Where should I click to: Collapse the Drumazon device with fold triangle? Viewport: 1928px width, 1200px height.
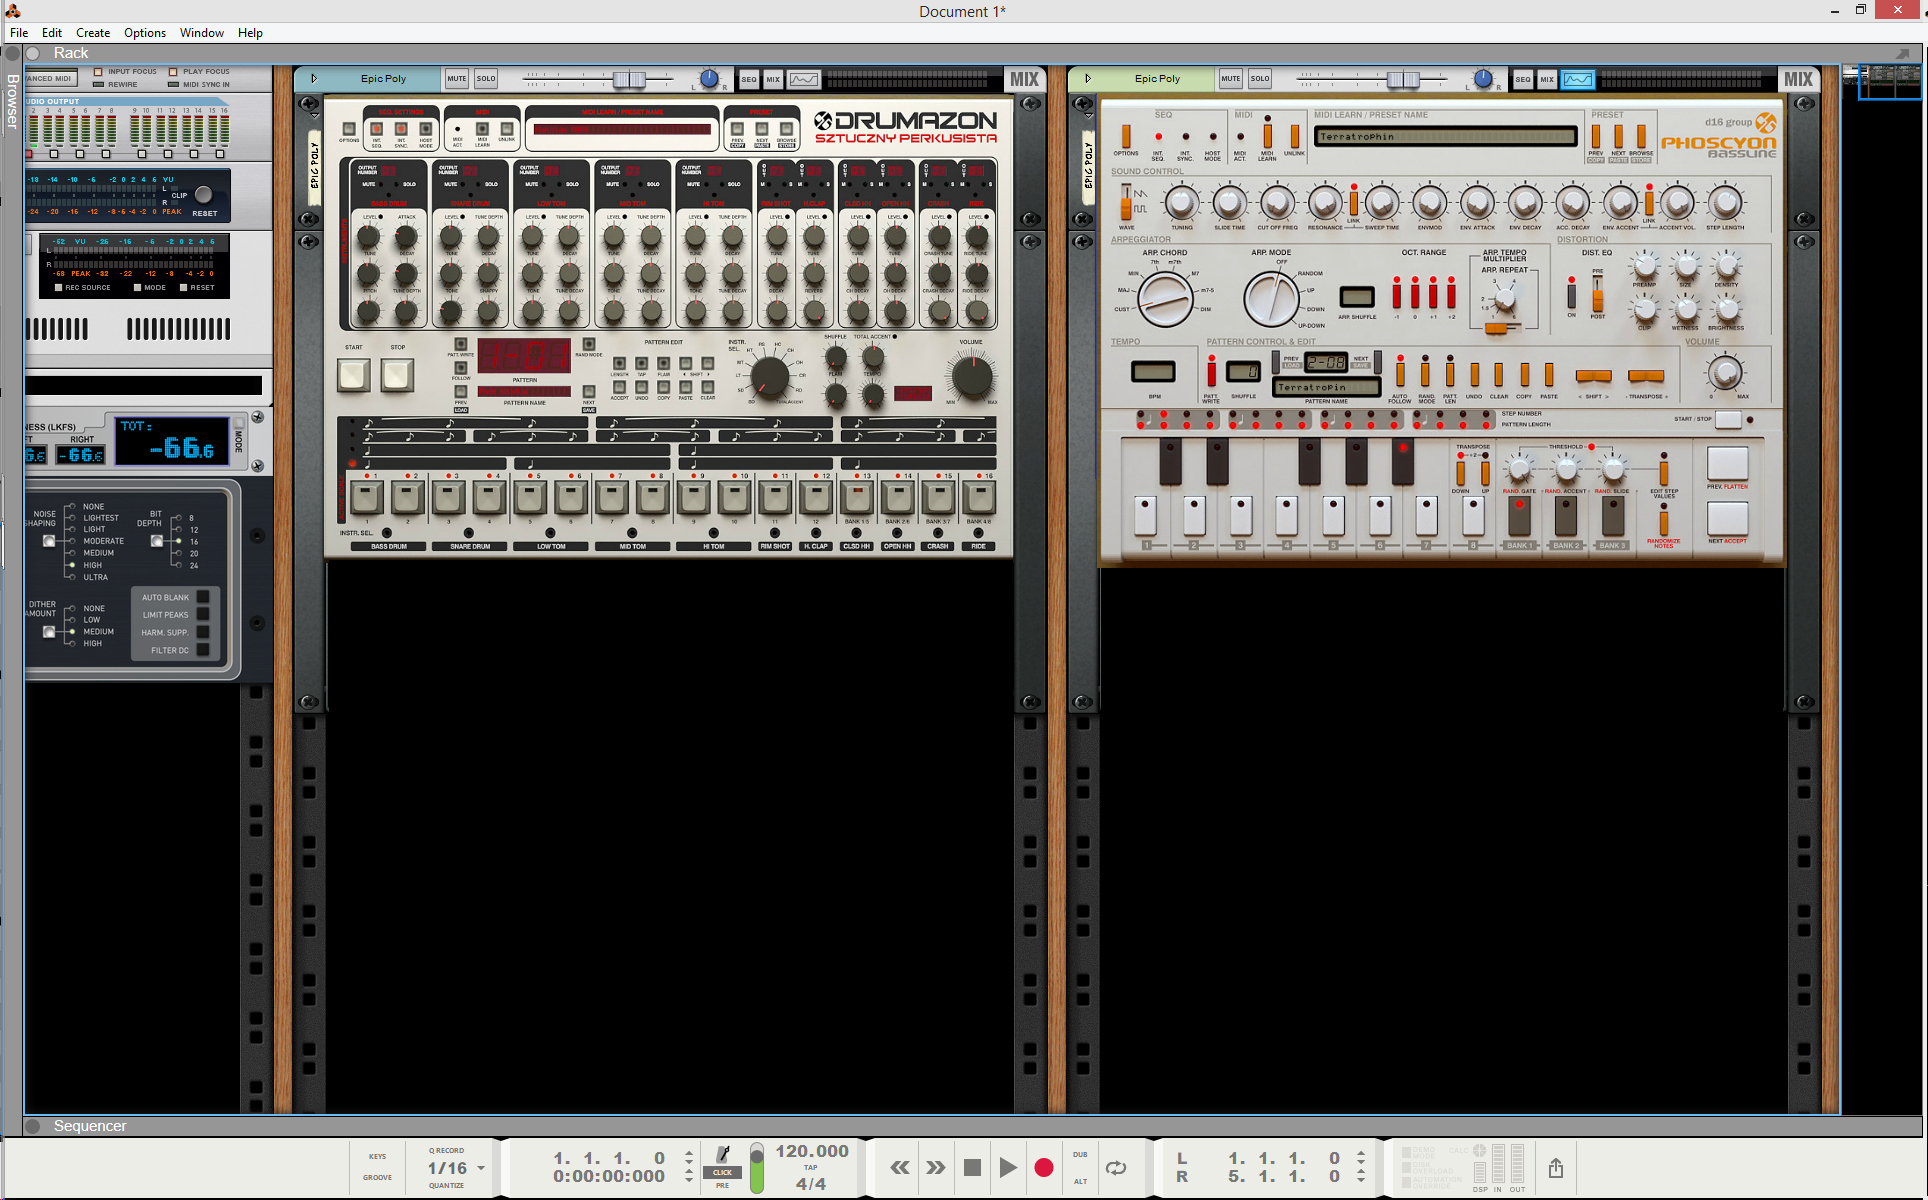coord(313,79)
